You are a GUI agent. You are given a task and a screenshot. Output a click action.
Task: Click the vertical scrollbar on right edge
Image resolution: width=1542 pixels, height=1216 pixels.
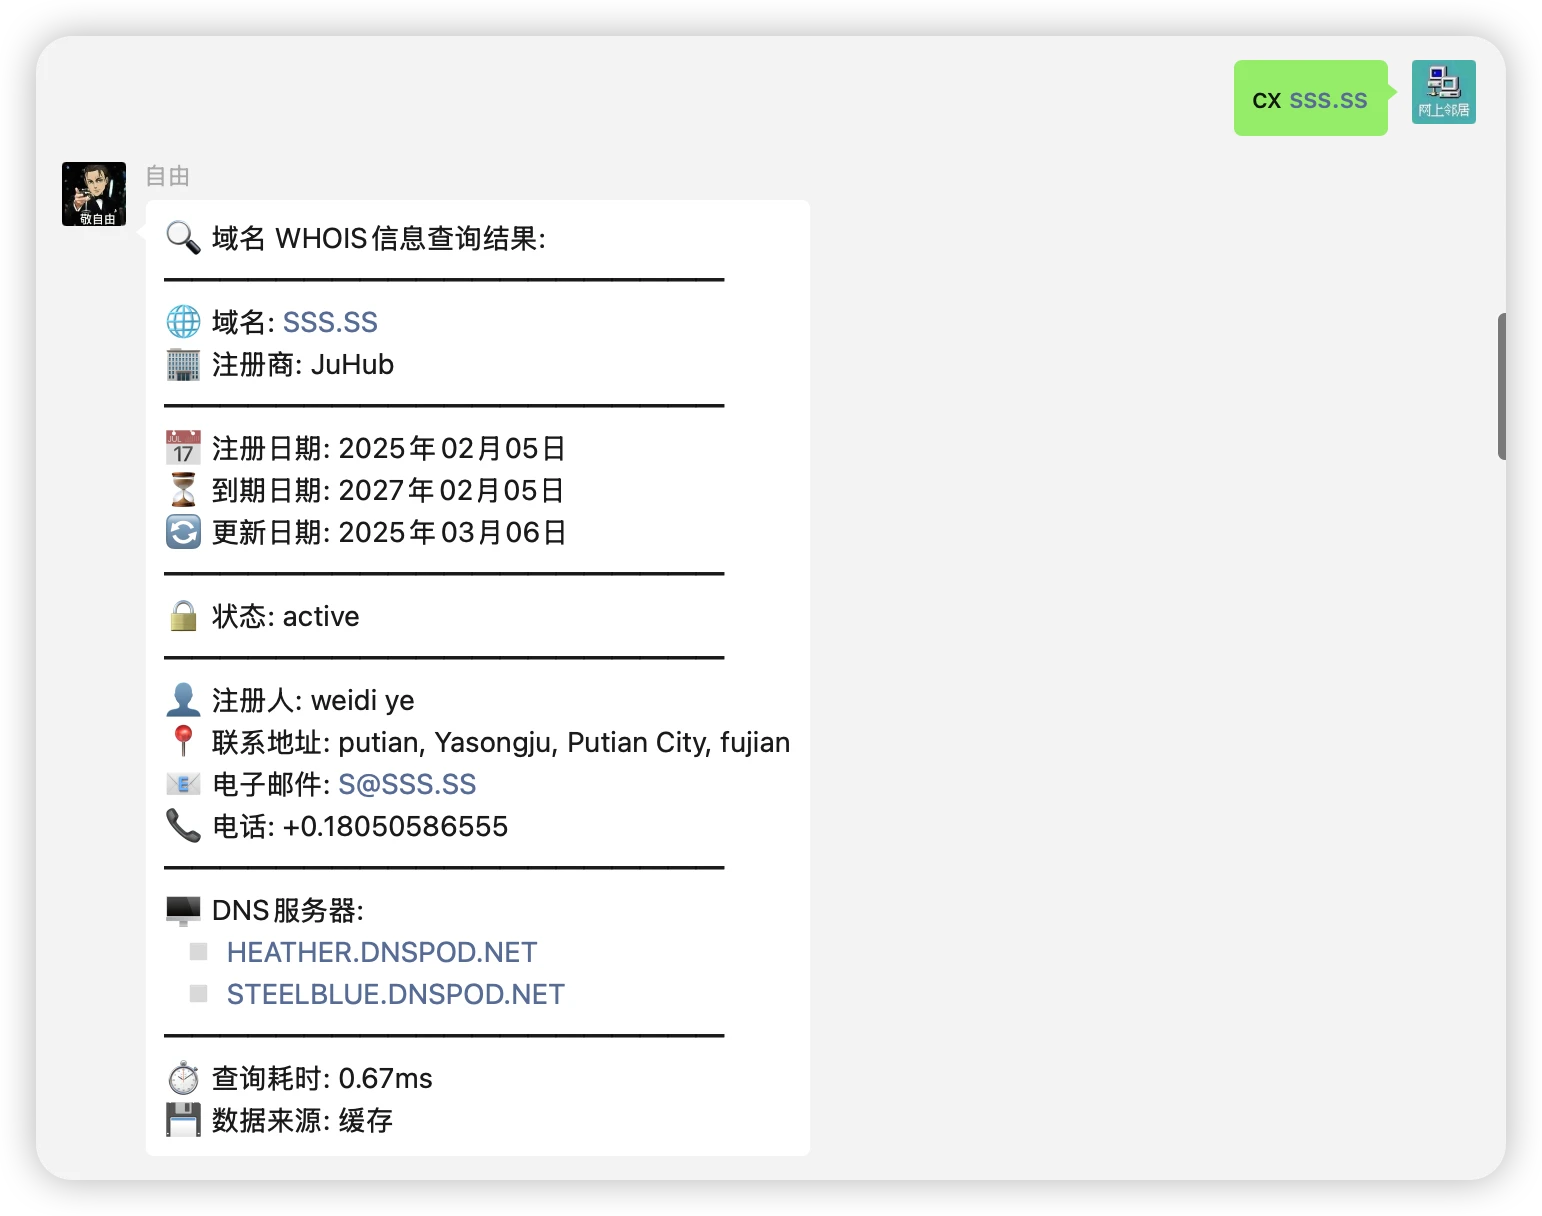click(x=1501, y=386)
